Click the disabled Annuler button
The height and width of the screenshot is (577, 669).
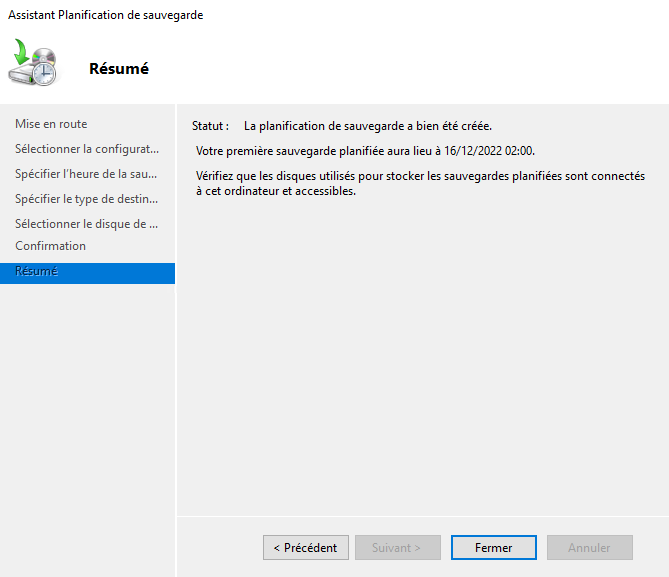coord(590,548)
